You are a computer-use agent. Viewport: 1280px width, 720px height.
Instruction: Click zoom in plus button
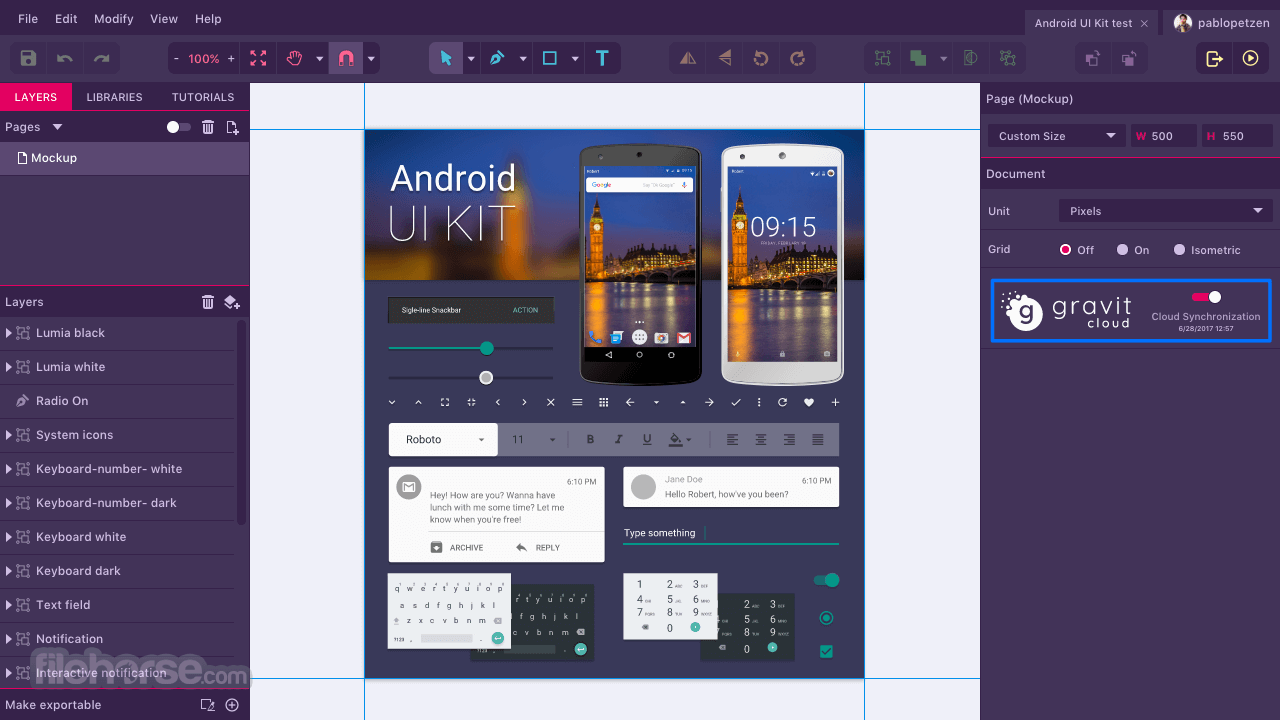[231, 59]
